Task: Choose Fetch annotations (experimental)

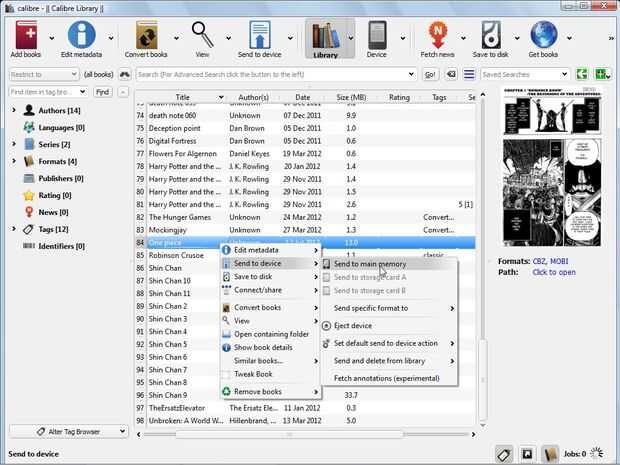Action: tap(390, 378)
